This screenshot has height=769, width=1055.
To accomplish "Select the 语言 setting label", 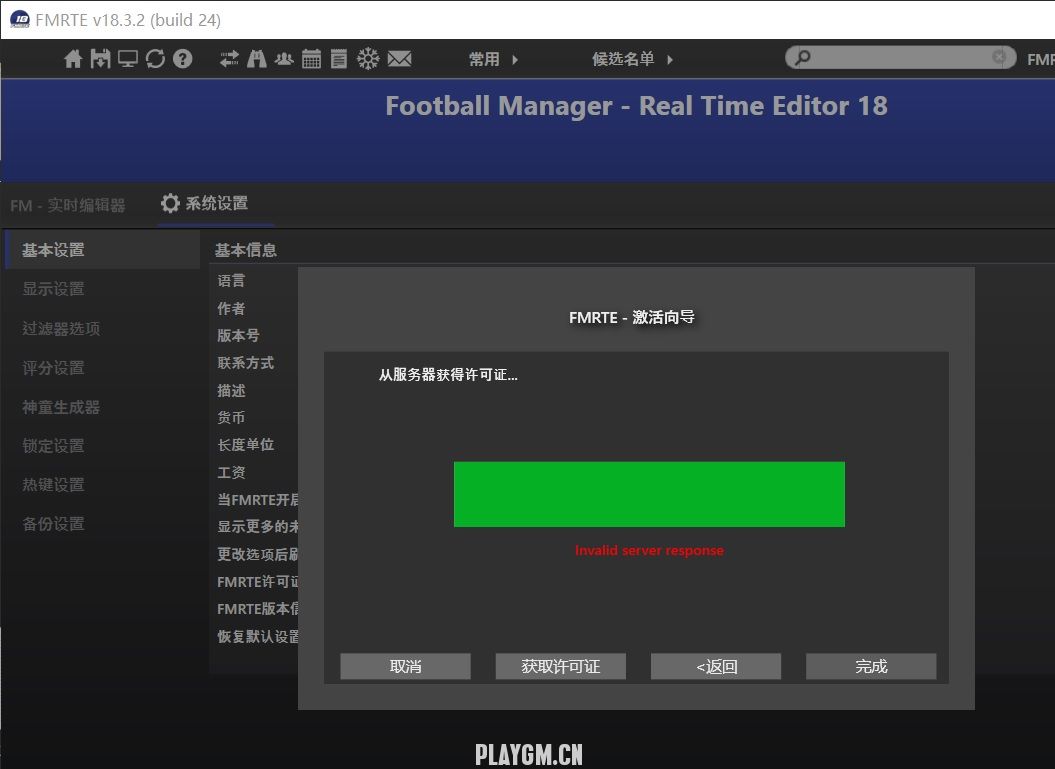I will [231, 281].
